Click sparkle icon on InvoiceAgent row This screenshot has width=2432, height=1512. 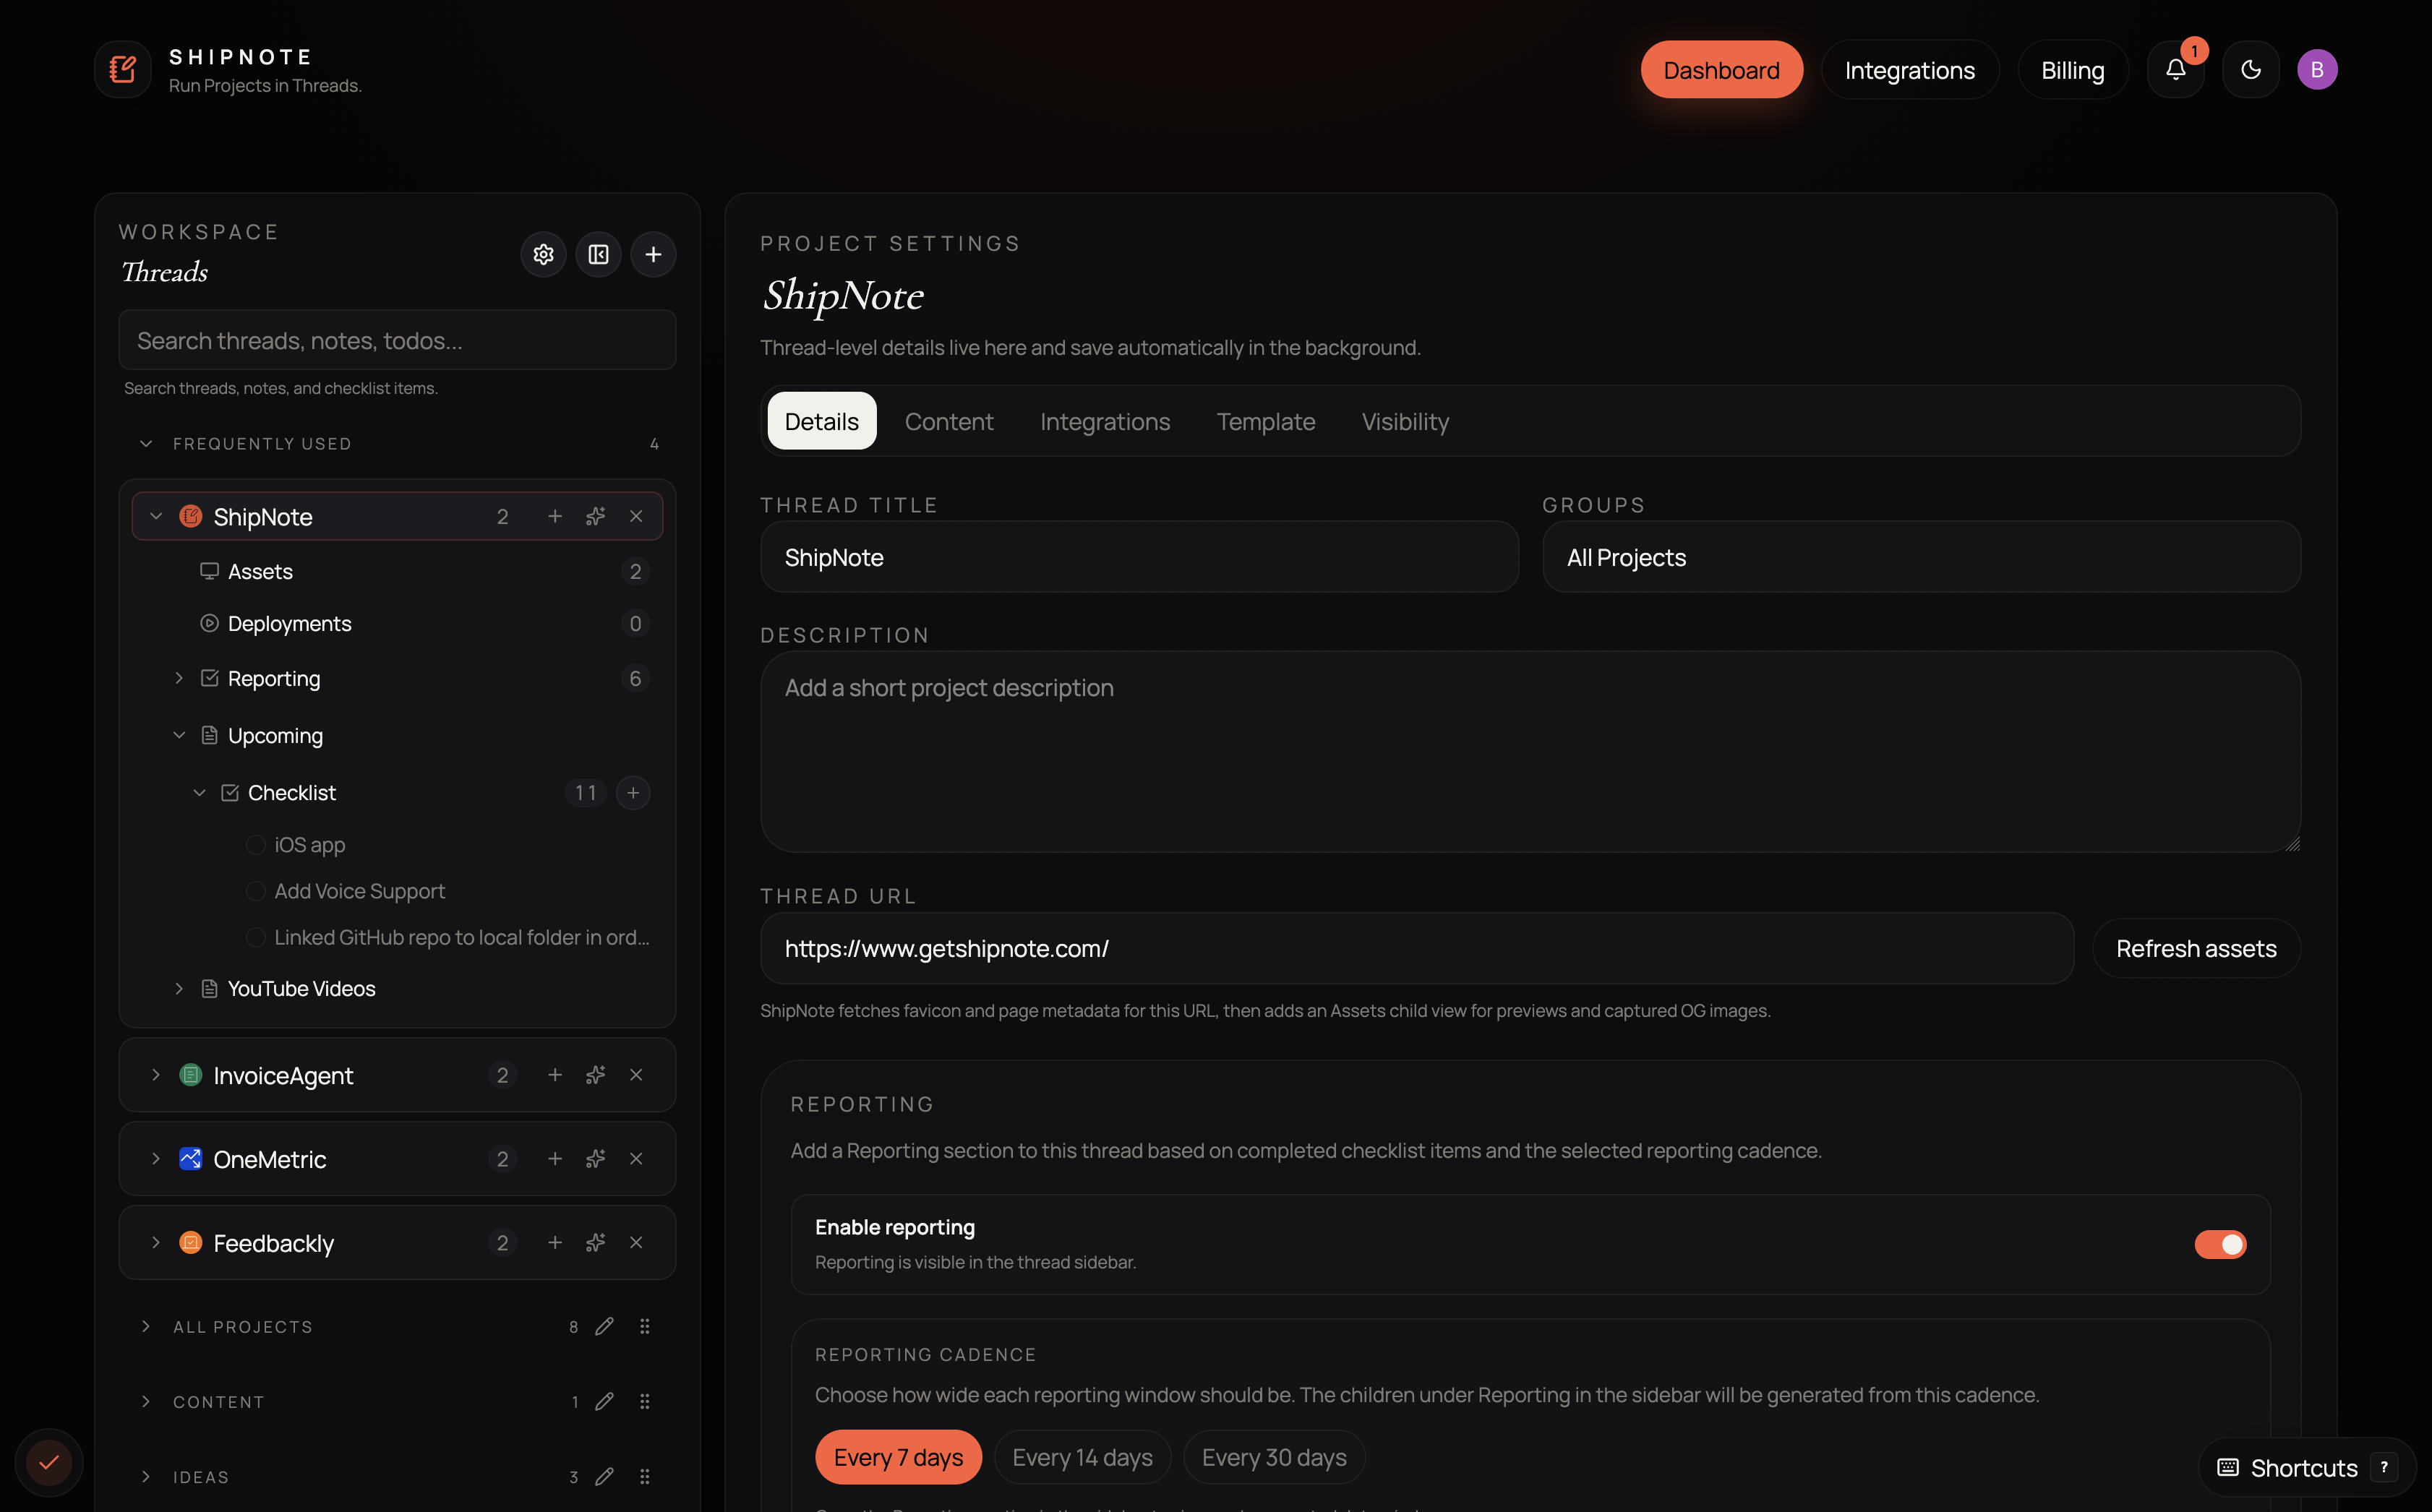click(596, 1075)
